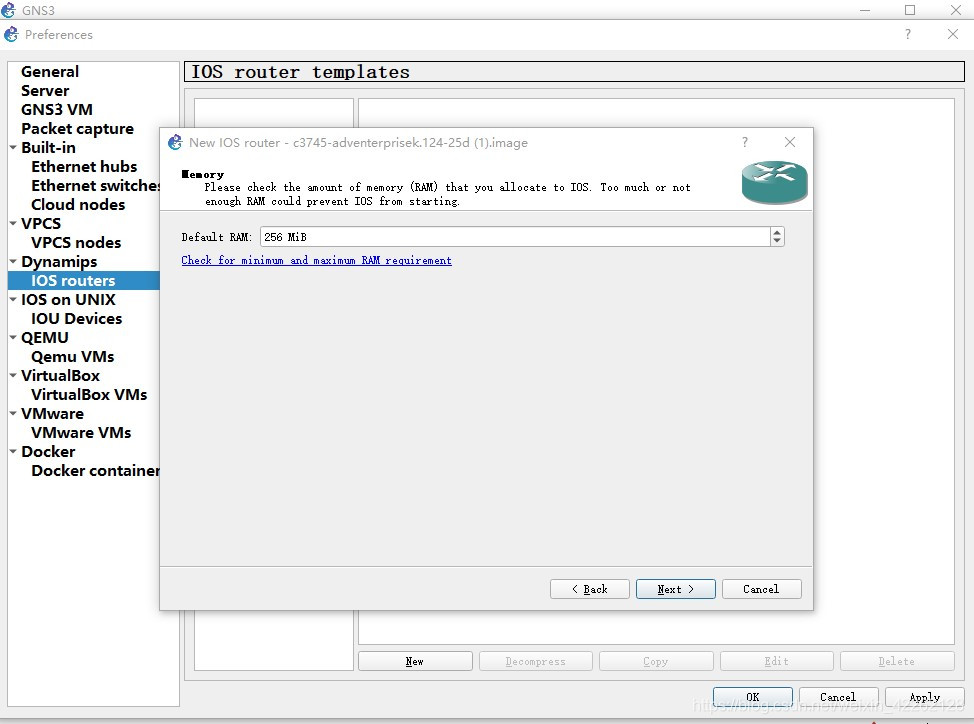Select Qemu VMs in the sidebar
974x724 pixels.
[x=73, y=356]
